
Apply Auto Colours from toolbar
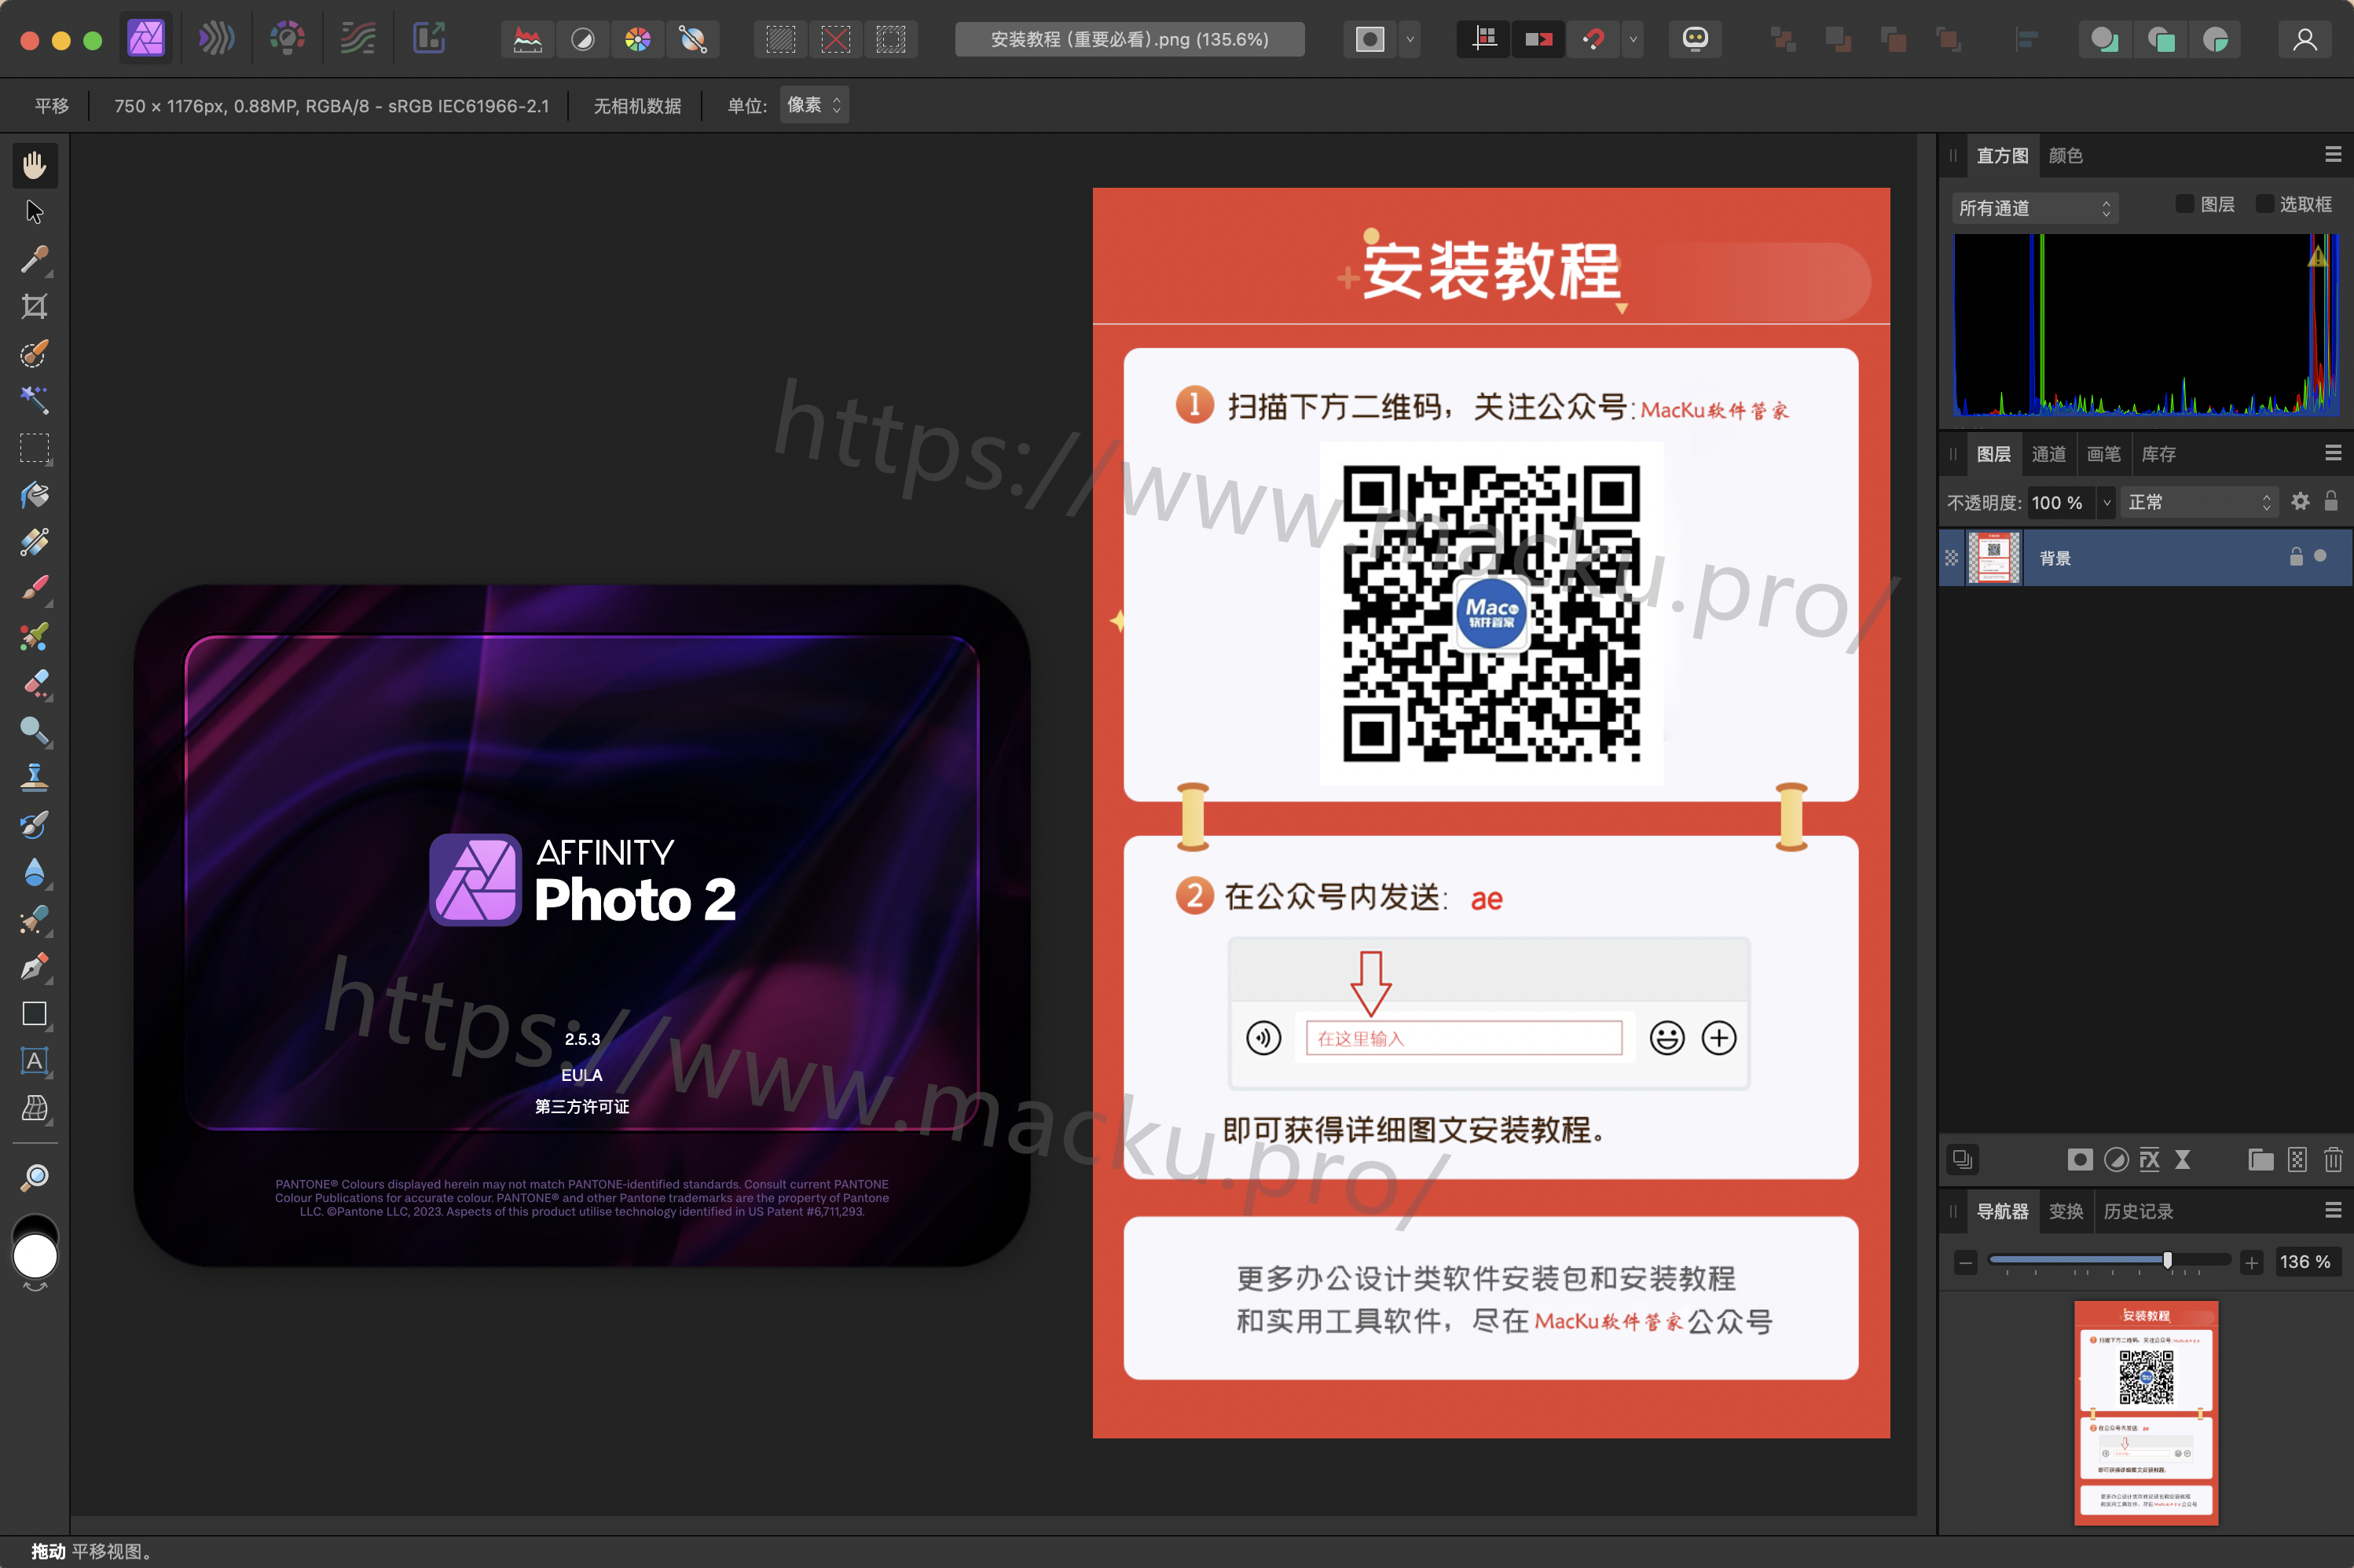click(x=638, y=39)
